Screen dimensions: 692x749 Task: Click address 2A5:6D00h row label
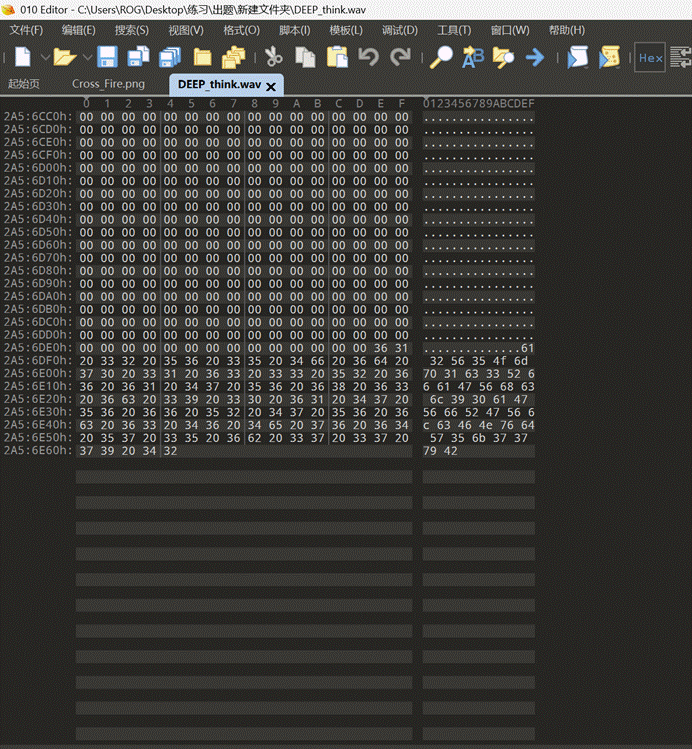(x=38, y=168)
